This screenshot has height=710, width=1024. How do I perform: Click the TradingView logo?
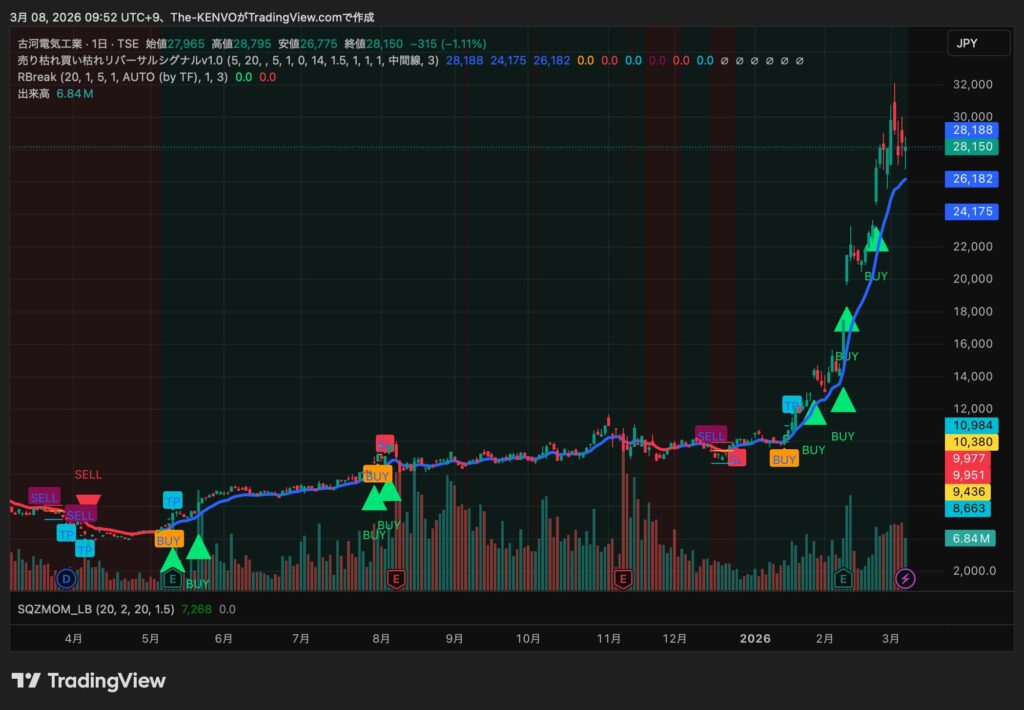pos(88,681)
